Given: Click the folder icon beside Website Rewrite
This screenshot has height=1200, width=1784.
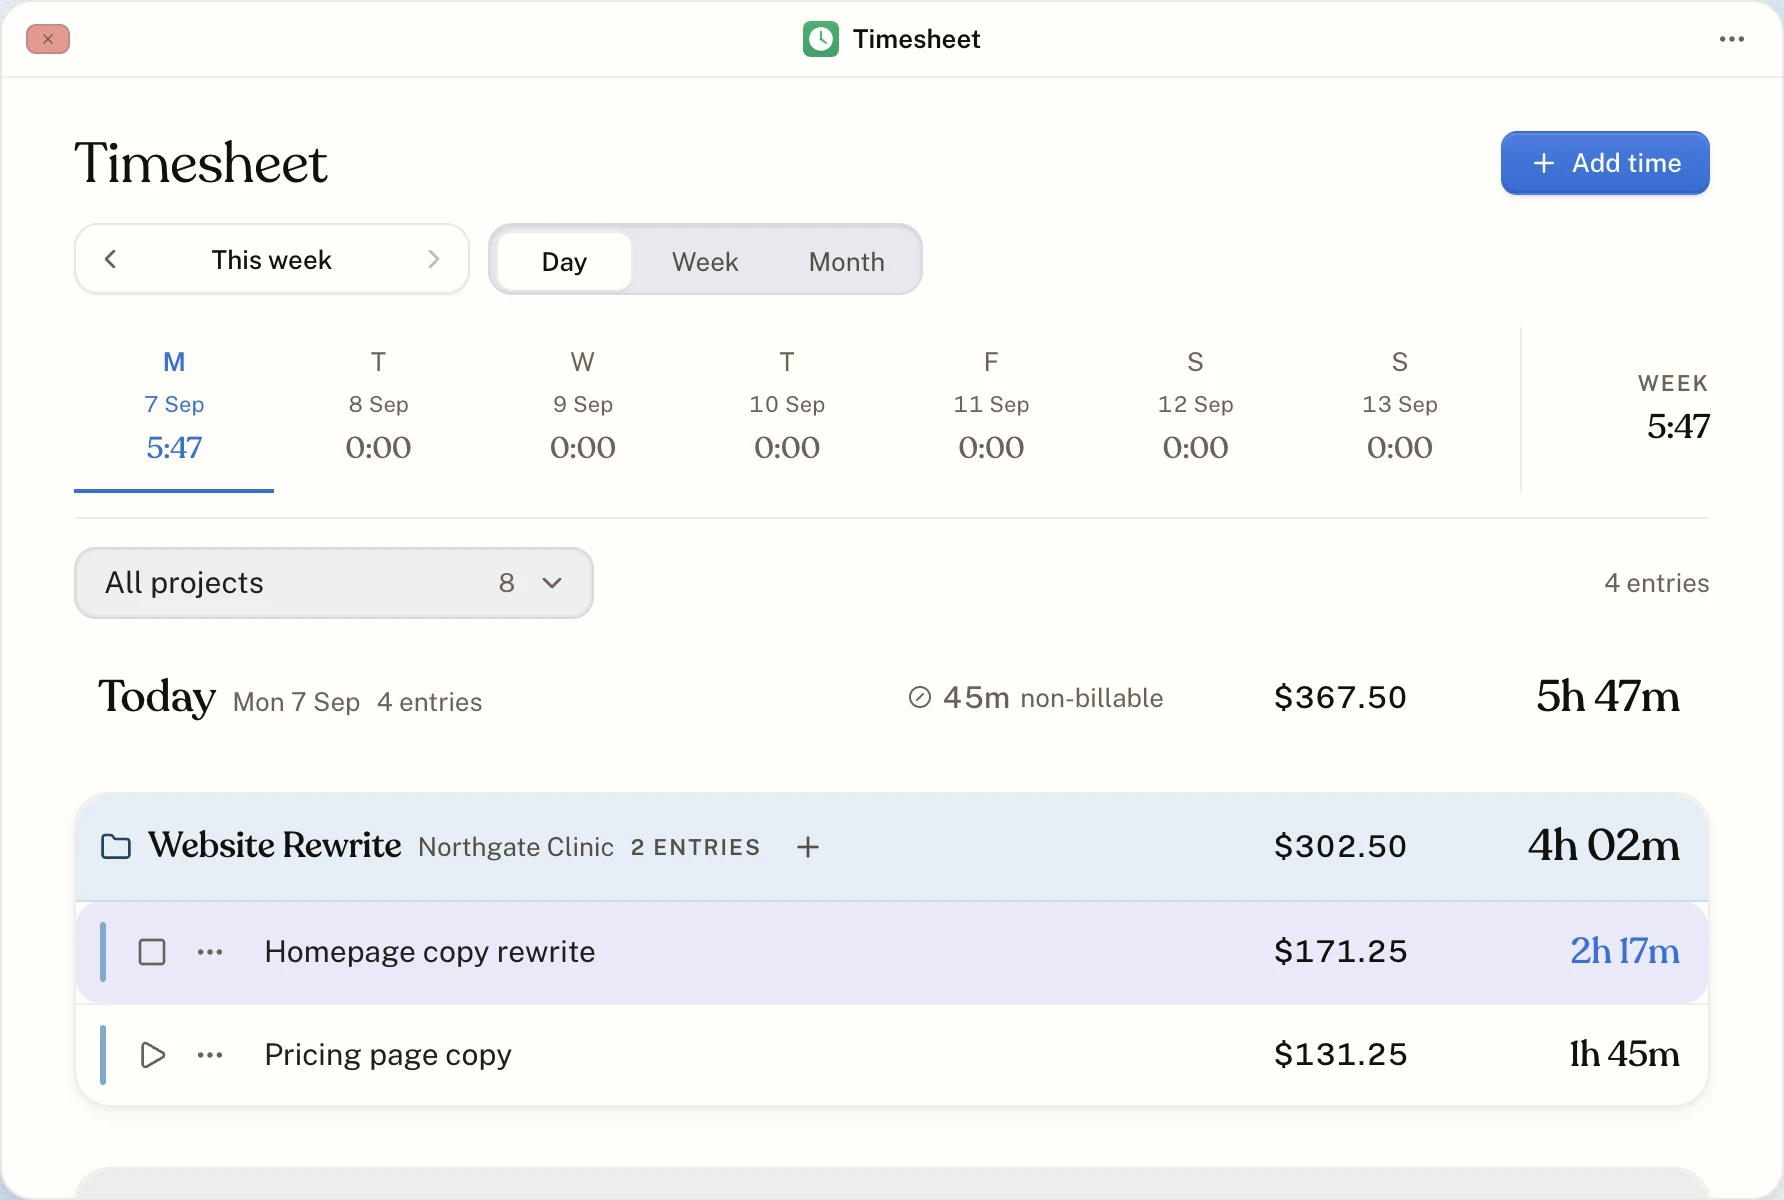Looking at the screenshot, I should coord(116,847).
